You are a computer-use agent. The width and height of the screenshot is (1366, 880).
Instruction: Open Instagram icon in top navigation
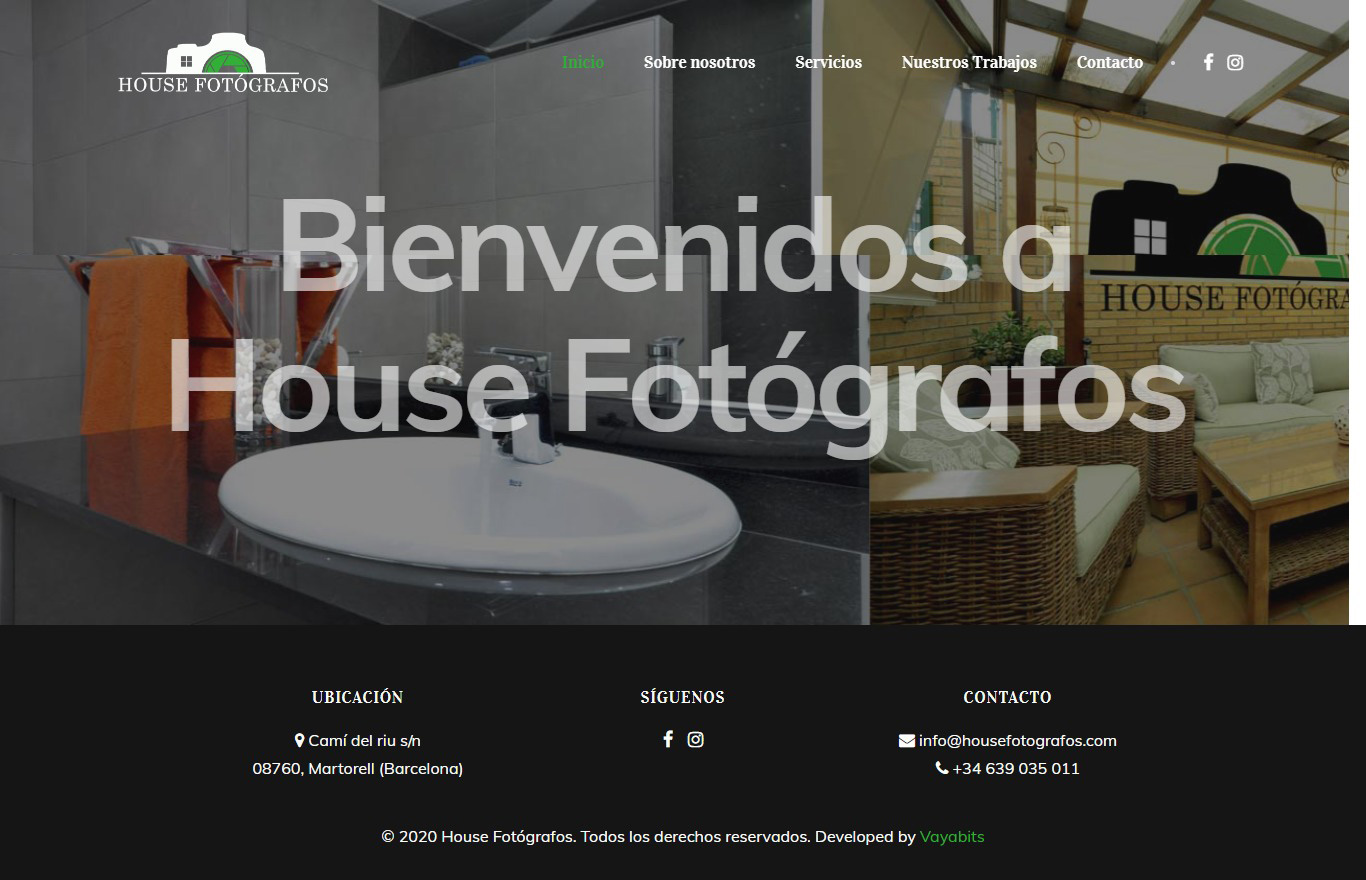pyautogui.click(x=1235, y=62)
